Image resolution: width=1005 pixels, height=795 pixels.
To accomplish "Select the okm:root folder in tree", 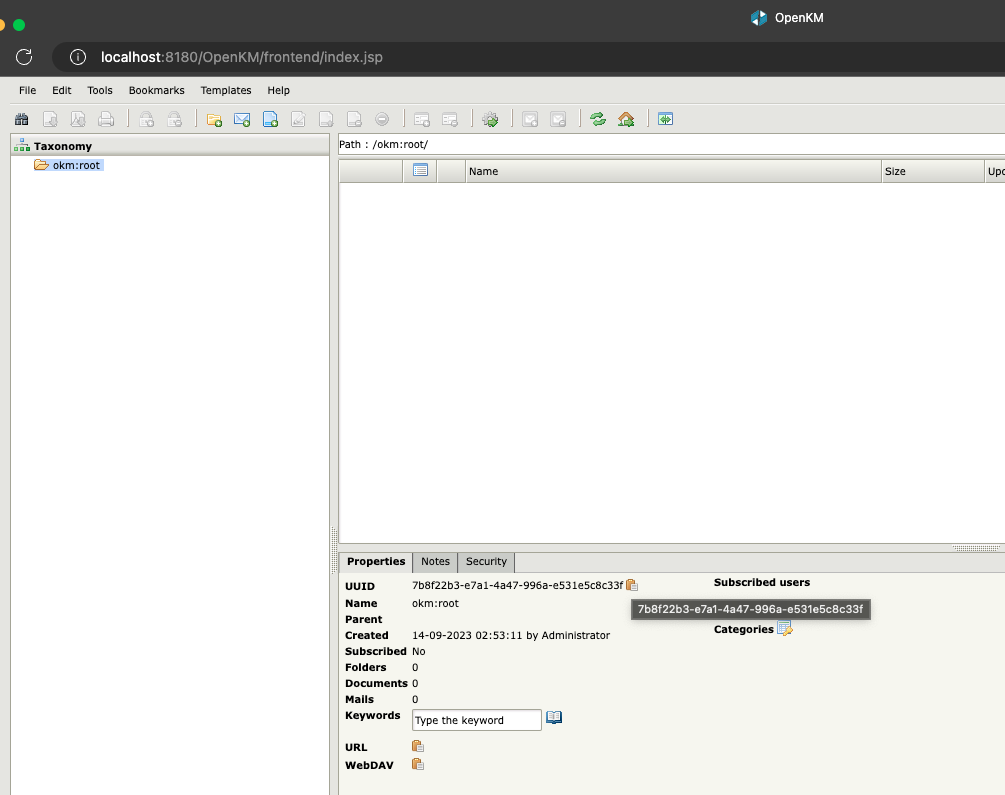I will point(76,165).
